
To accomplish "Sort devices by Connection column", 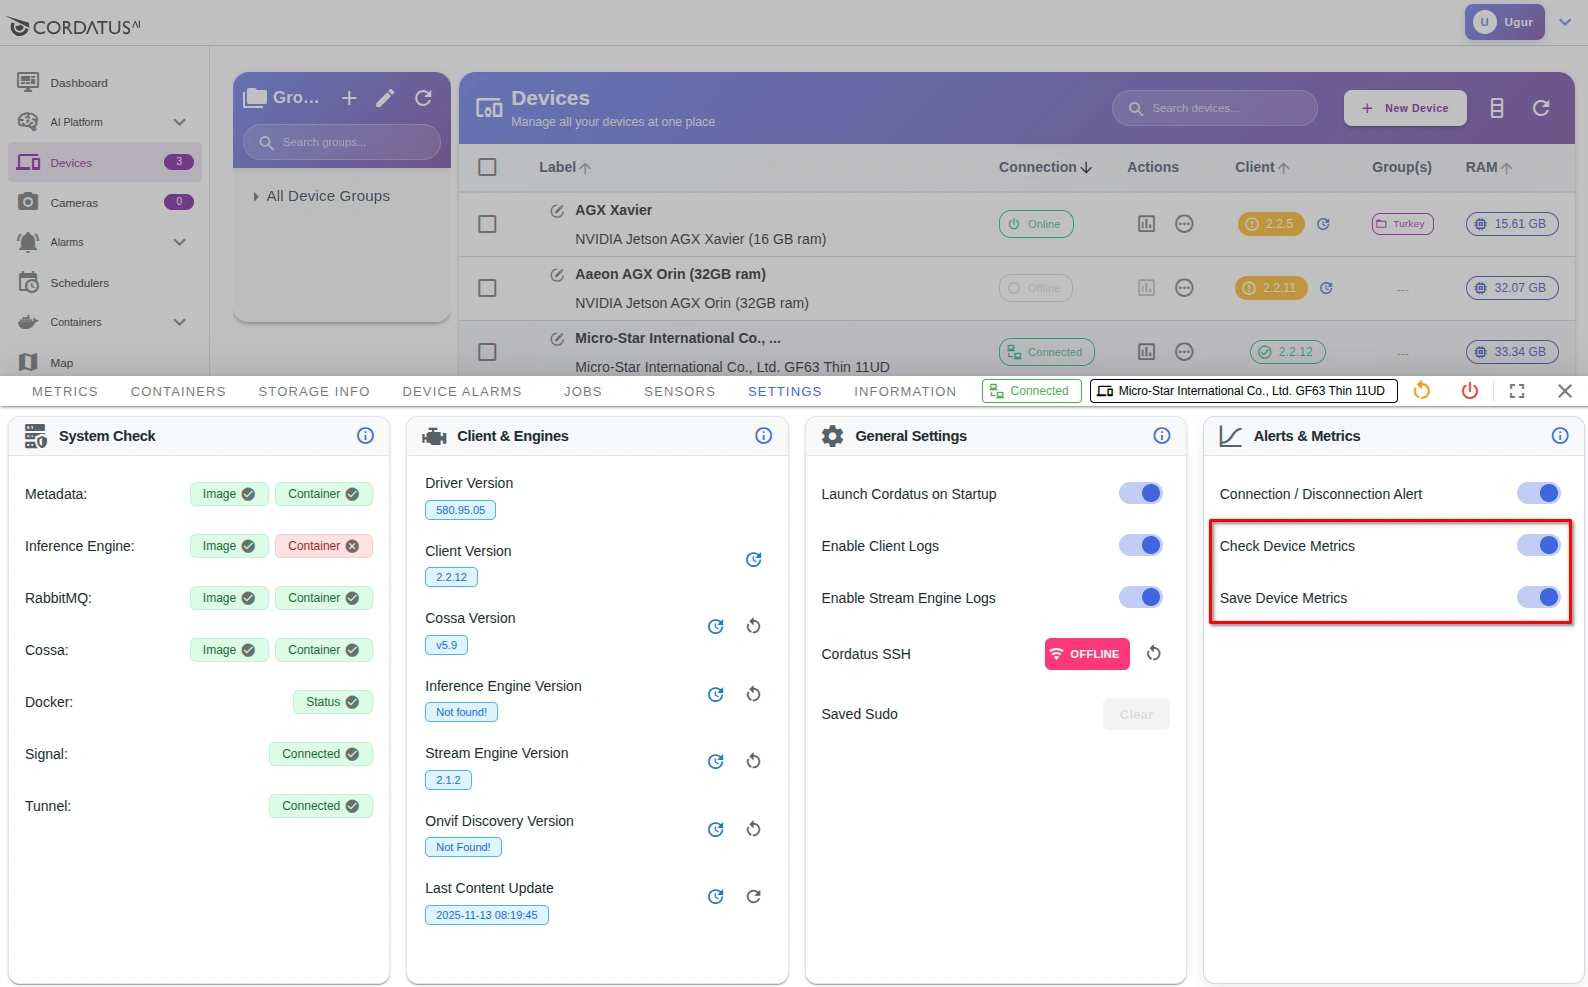I will click(x=1045, y=167).
